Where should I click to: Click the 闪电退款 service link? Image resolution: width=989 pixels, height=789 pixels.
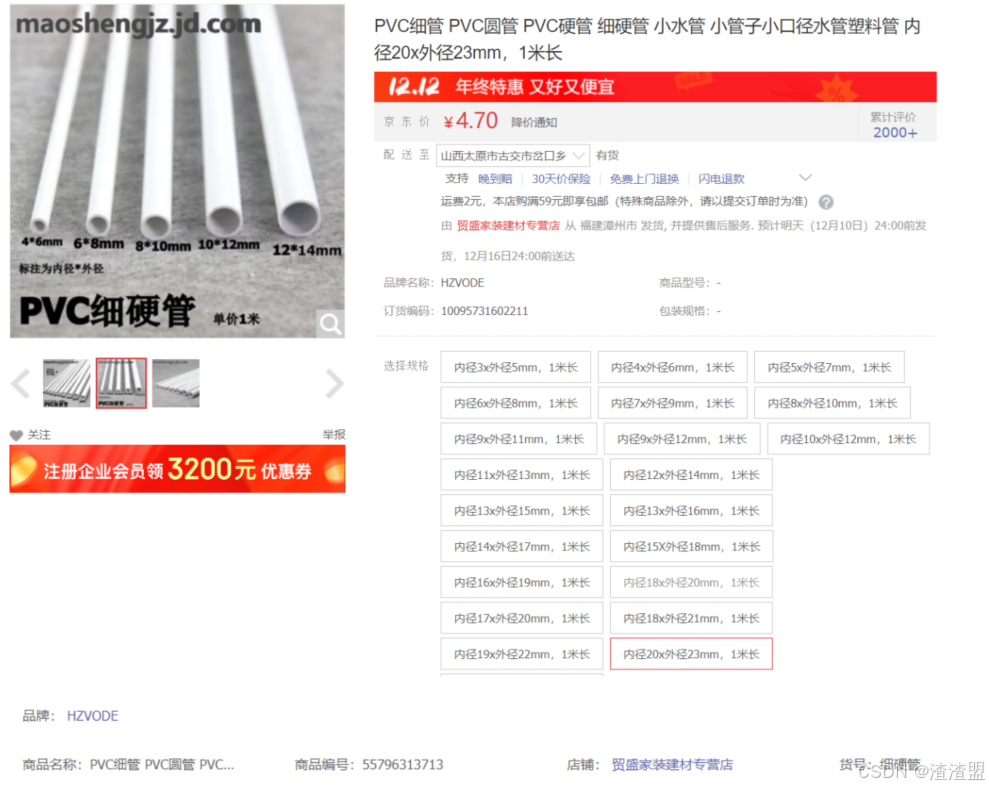[x=722, y=179]
